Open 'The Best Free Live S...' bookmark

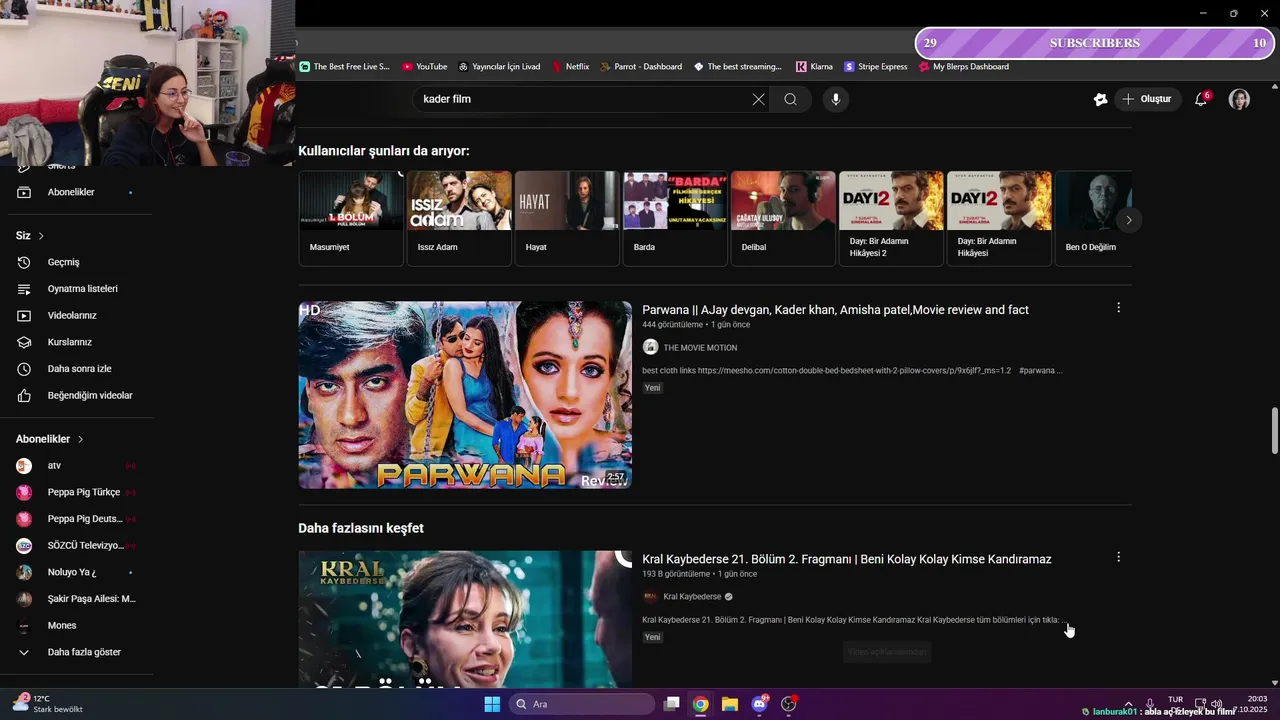344,67
